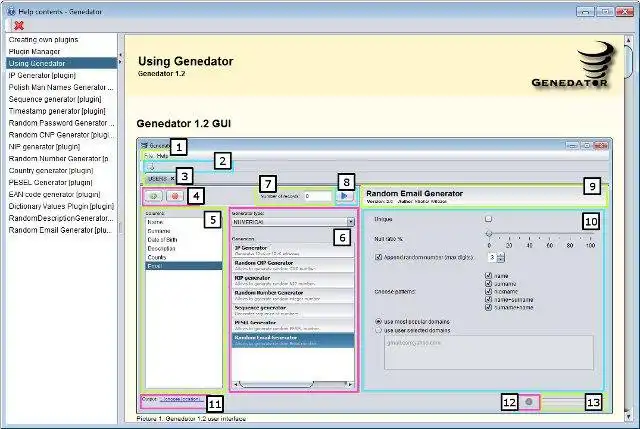640x429 pixels.
Task: Click the progress bar at the picture's bottom right
Action: [563, 402]
